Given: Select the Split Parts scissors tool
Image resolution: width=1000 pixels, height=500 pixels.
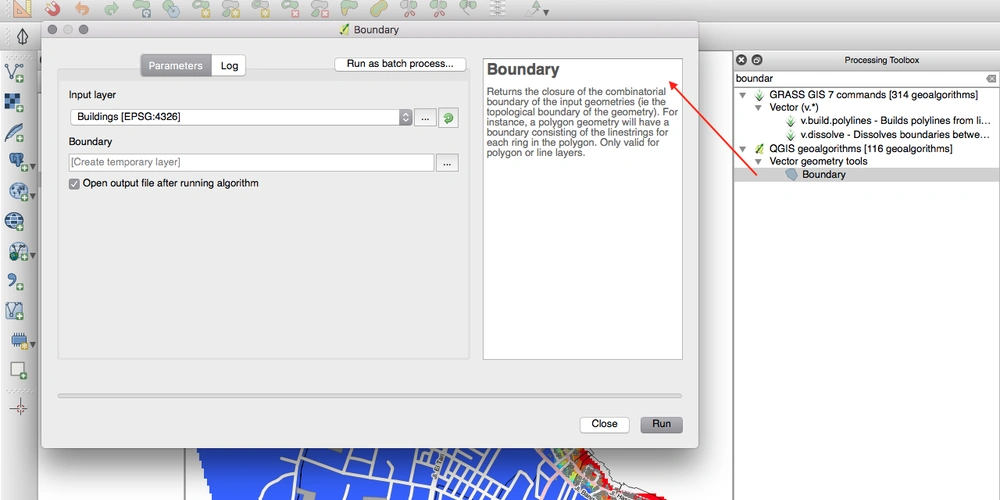Looking at the screenshot, I should point(438,8).
